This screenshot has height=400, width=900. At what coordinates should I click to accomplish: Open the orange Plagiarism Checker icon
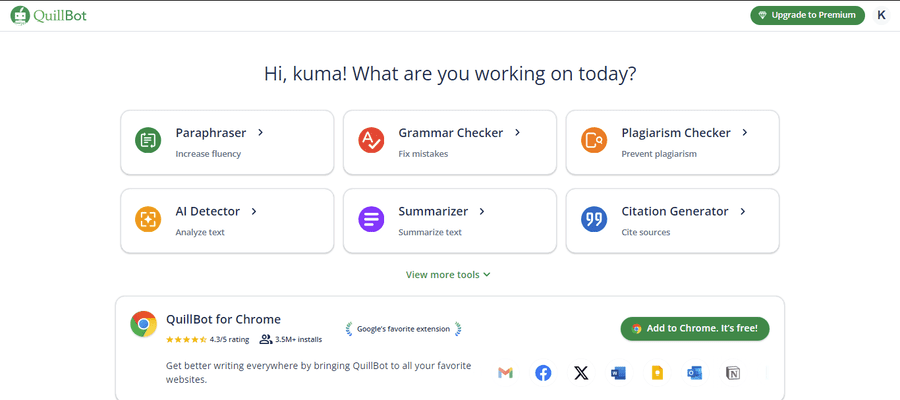593,140
